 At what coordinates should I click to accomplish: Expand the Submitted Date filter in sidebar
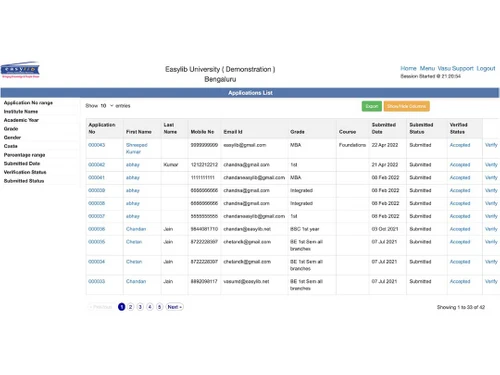(22, 163)
